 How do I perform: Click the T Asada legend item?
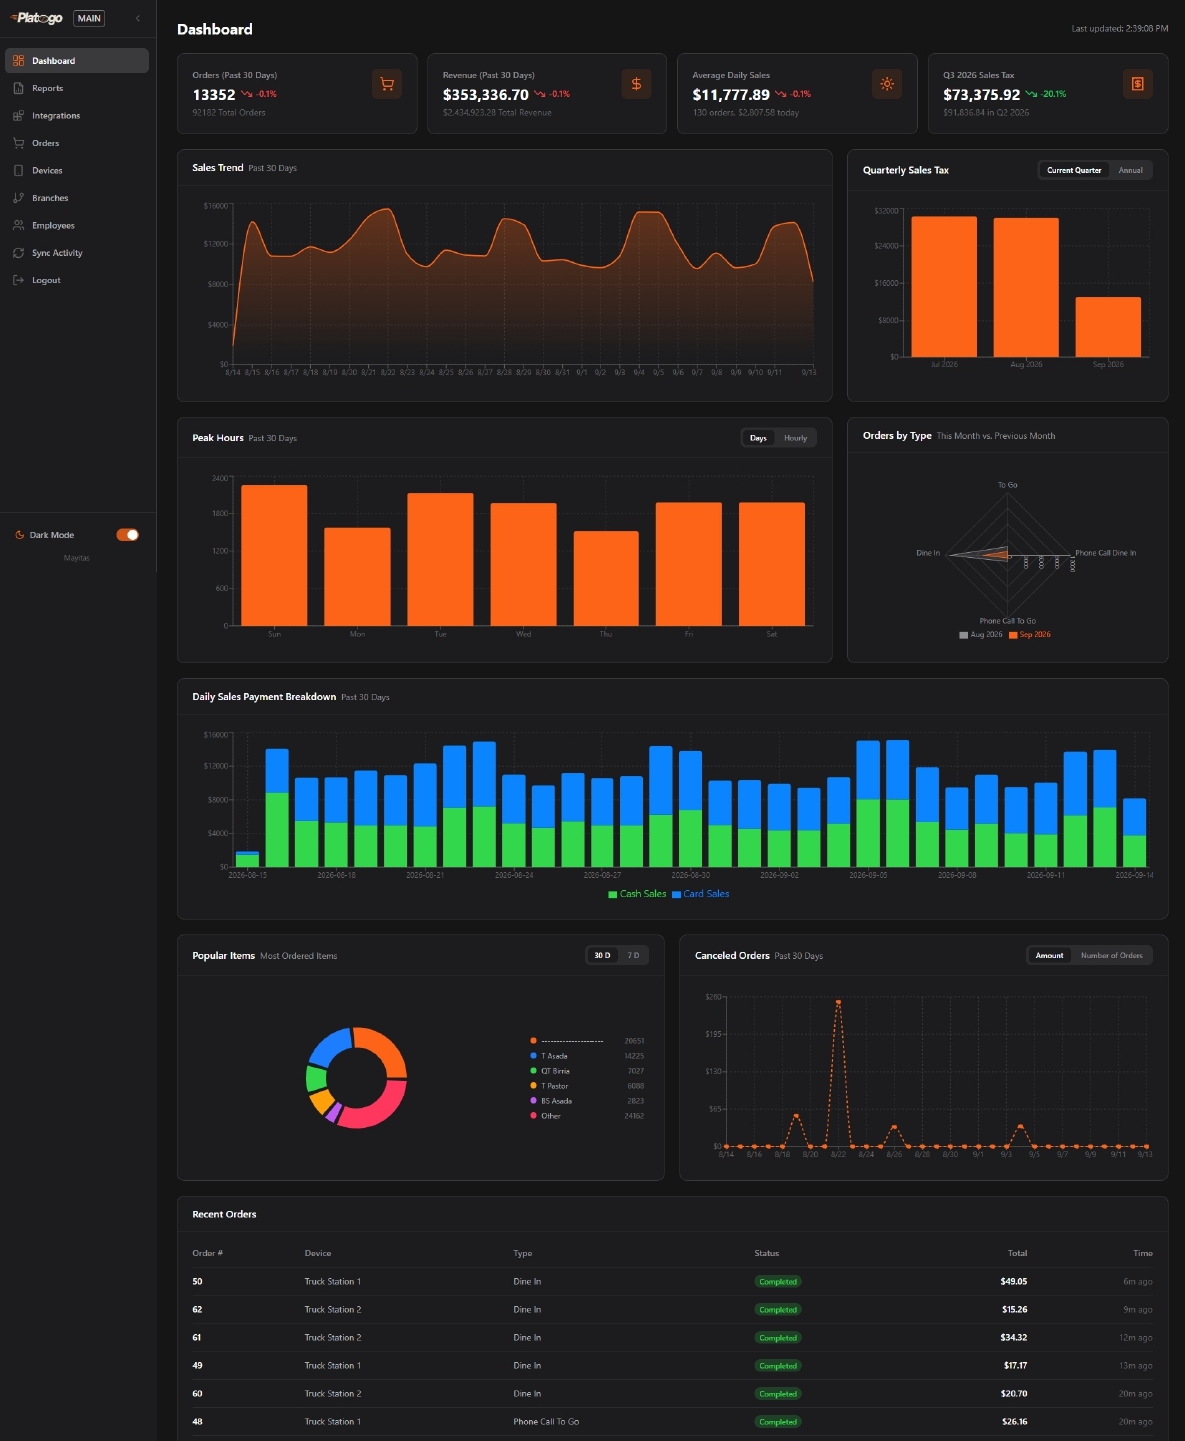tap(587, 1056)
